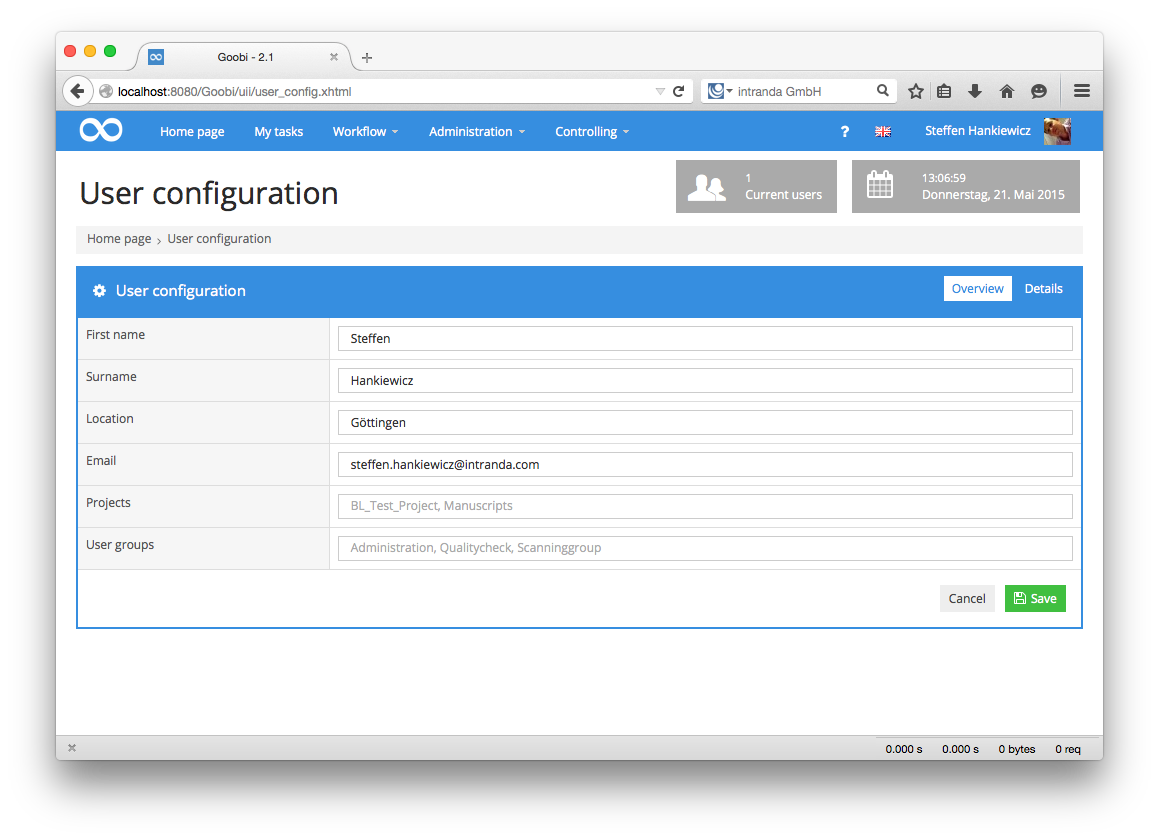
Task: Click the Projects field
Action: pyautogui.click(x=705, y=507)
